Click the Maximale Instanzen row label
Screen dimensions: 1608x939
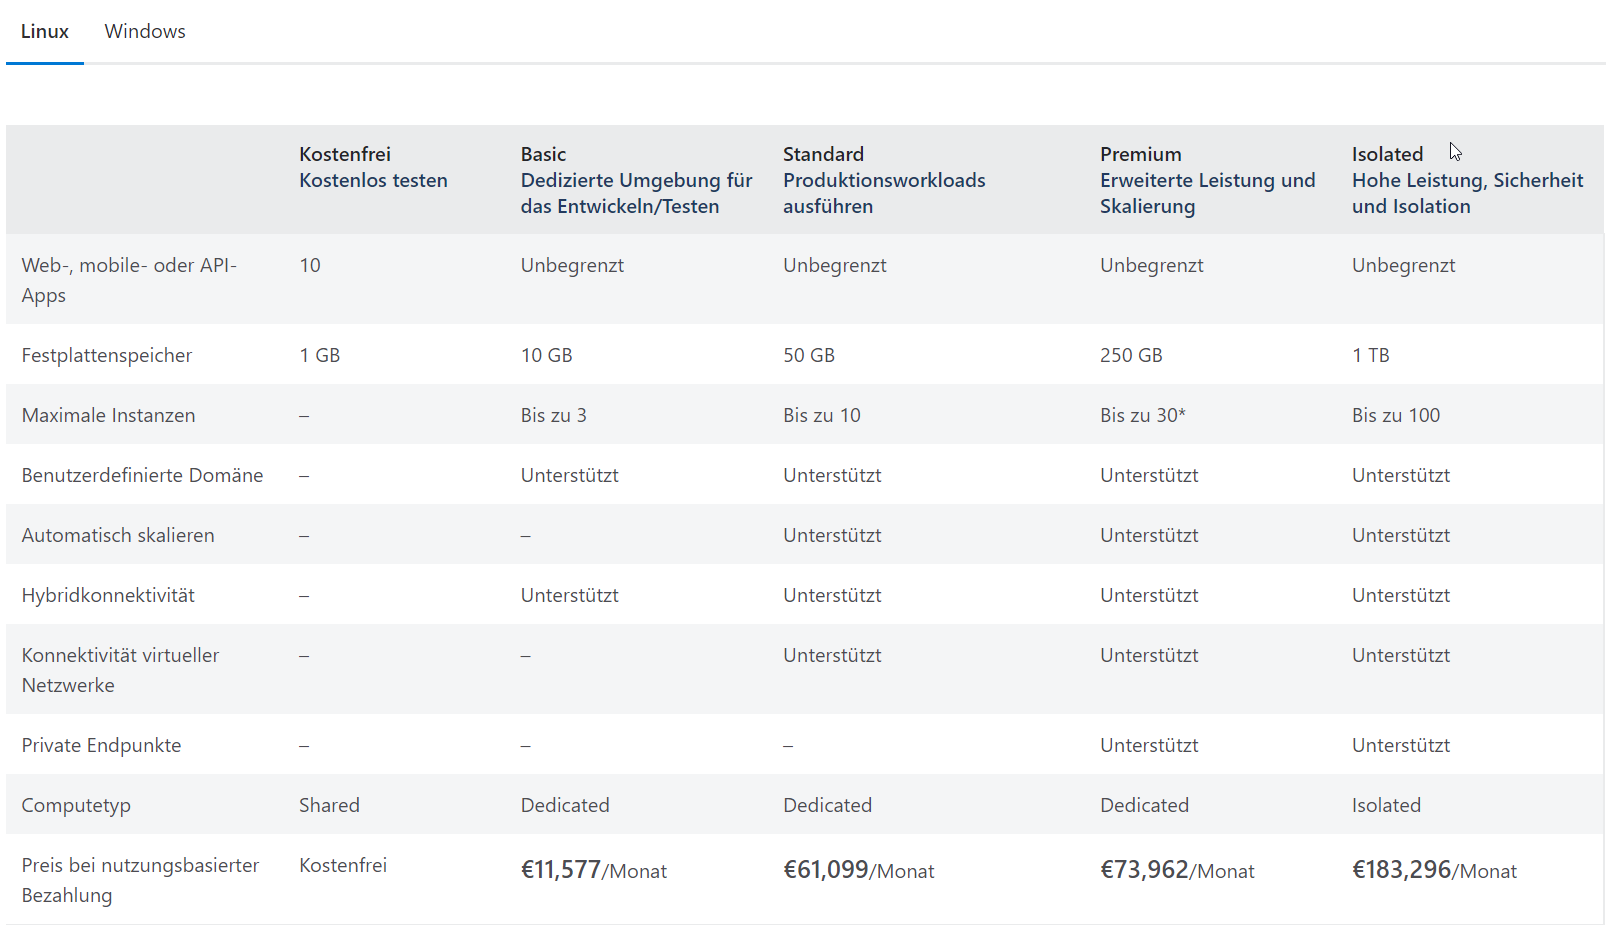click(x=109, y=415)
